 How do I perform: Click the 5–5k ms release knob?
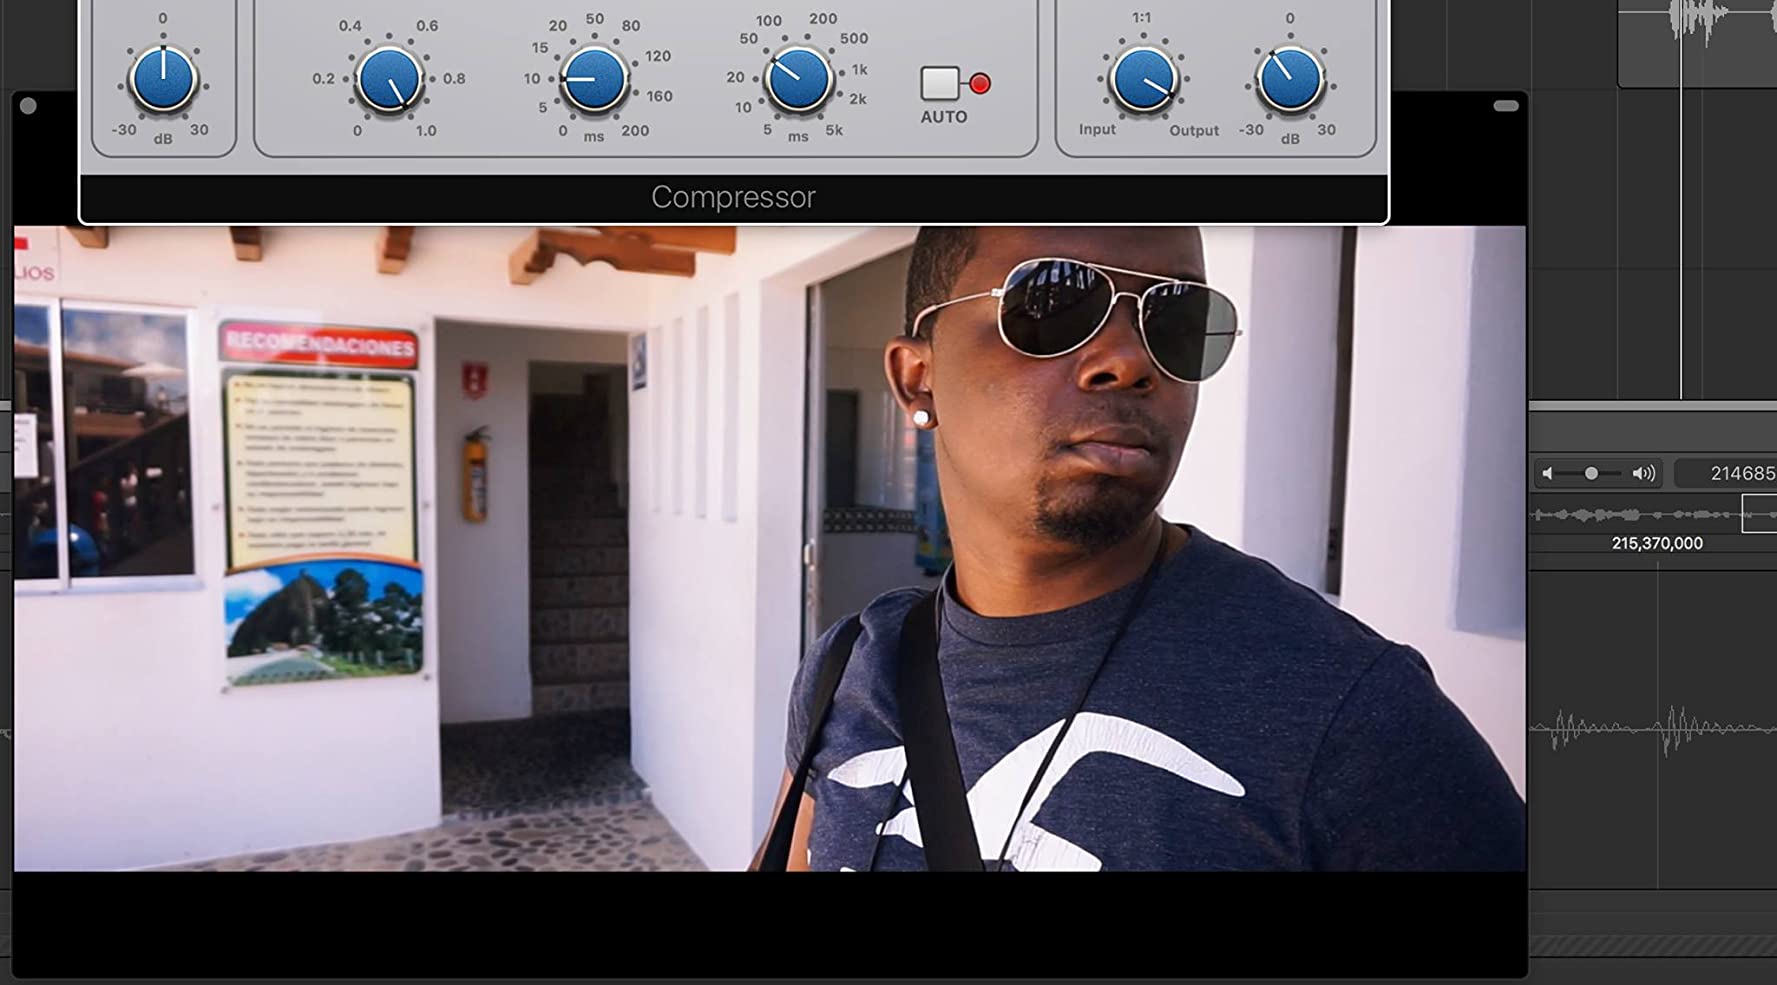pyautogui.click(x=798, y=80)
